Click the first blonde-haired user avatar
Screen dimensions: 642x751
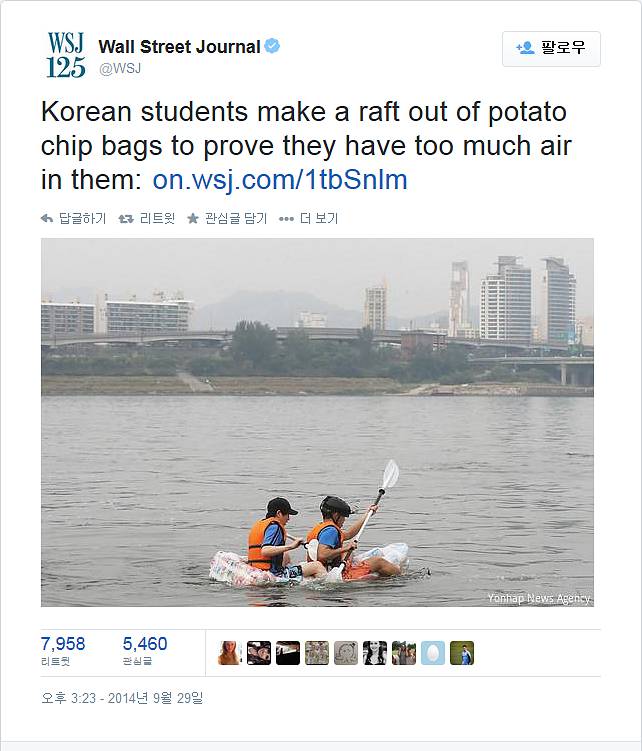[x=230, y=653]
